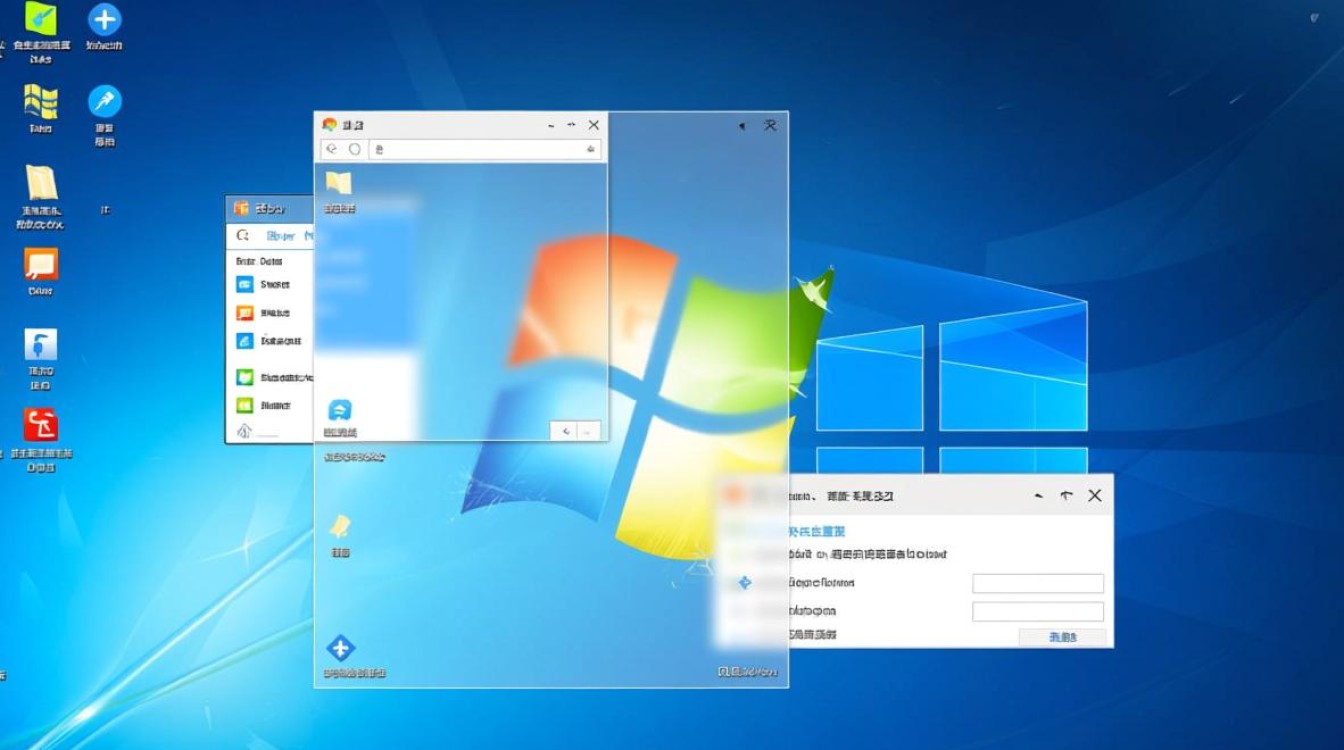Screen dimensions: 1344x750
Task: Click the circular refresh button beside address bar
Action: pyautogui.click(x=354, y=149)
